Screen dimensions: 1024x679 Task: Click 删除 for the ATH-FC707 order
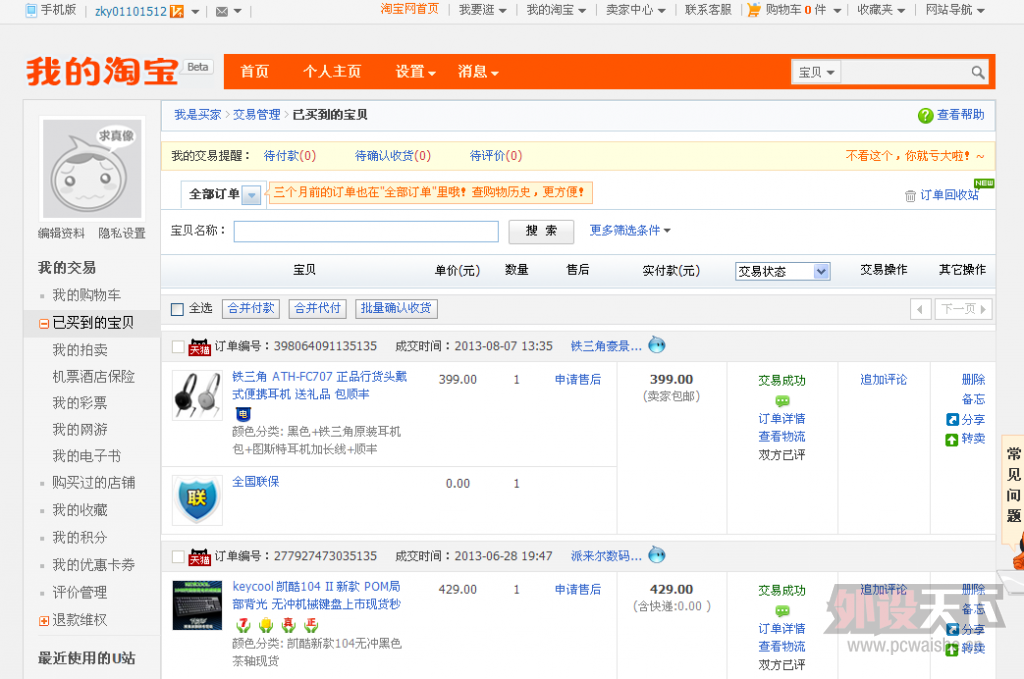(973, 380)
